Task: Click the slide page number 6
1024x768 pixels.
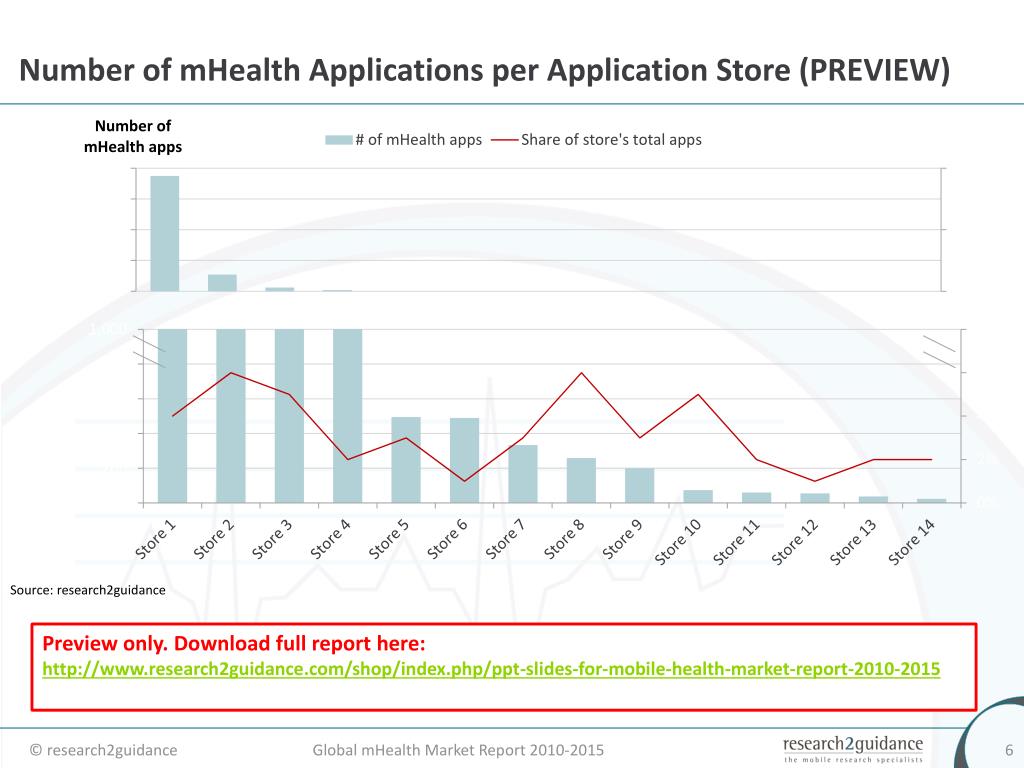Action: pyautogui.click(x=1009, y=750)
